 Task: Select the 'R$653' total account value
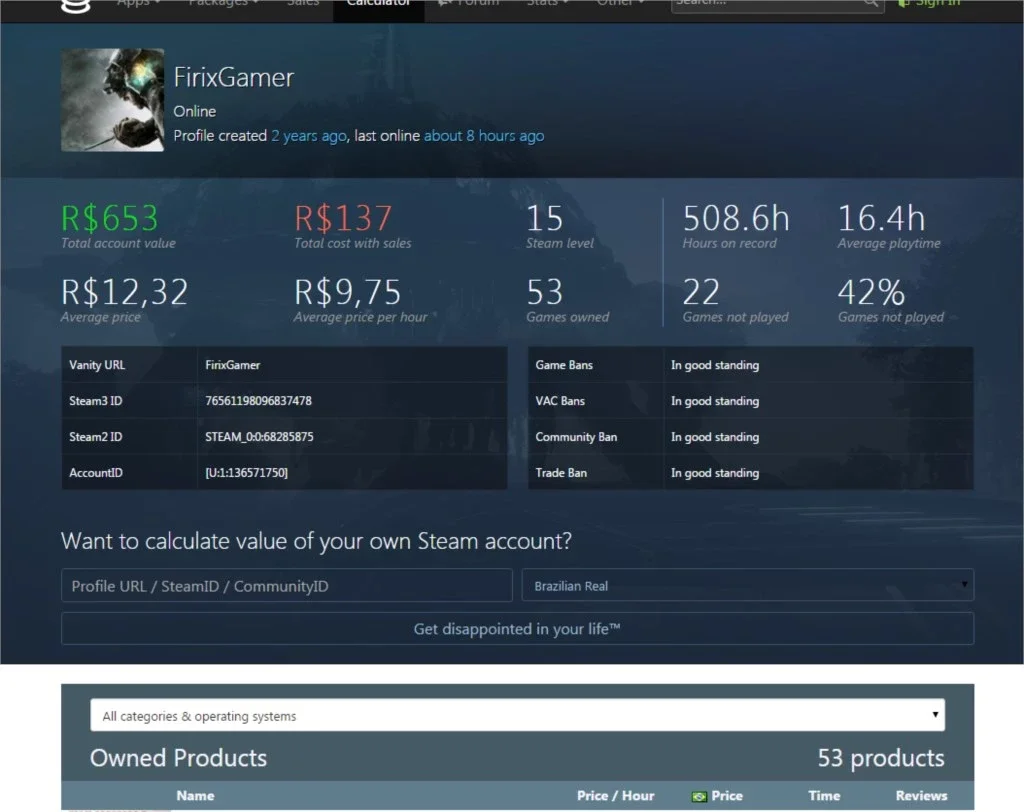[110, 218]
